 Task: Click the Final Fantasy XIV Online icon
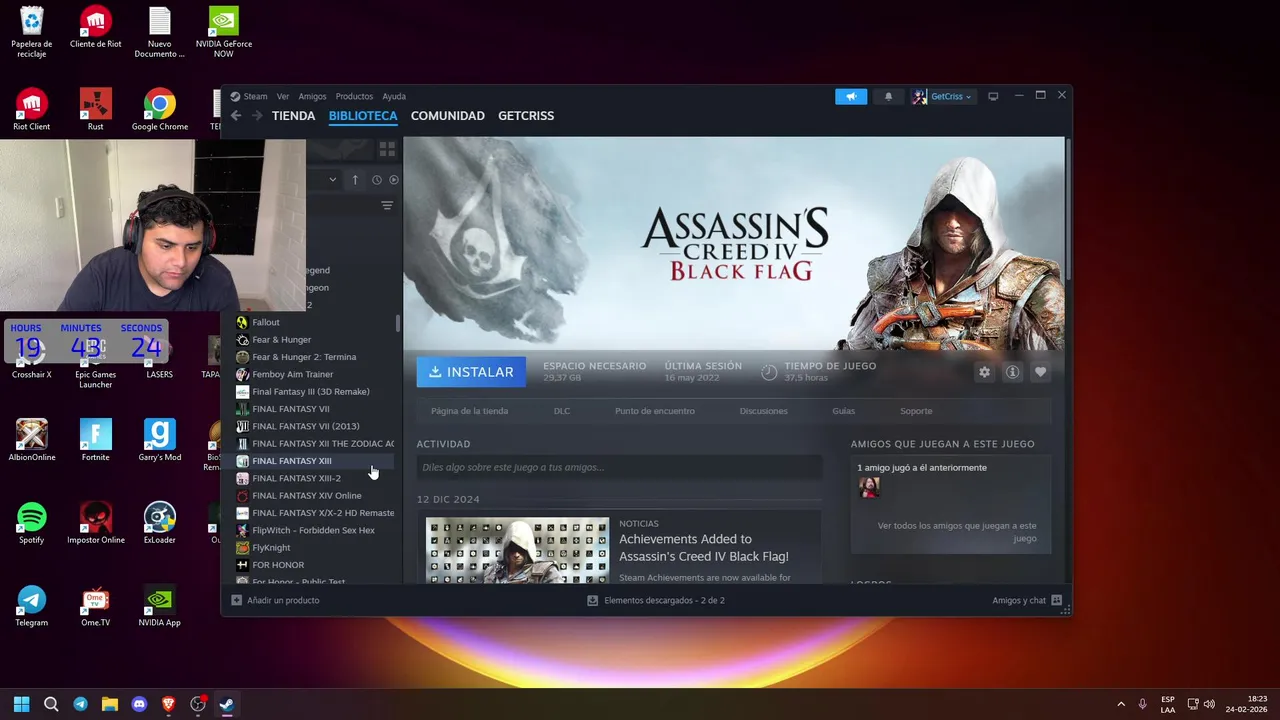coord(242,496)
